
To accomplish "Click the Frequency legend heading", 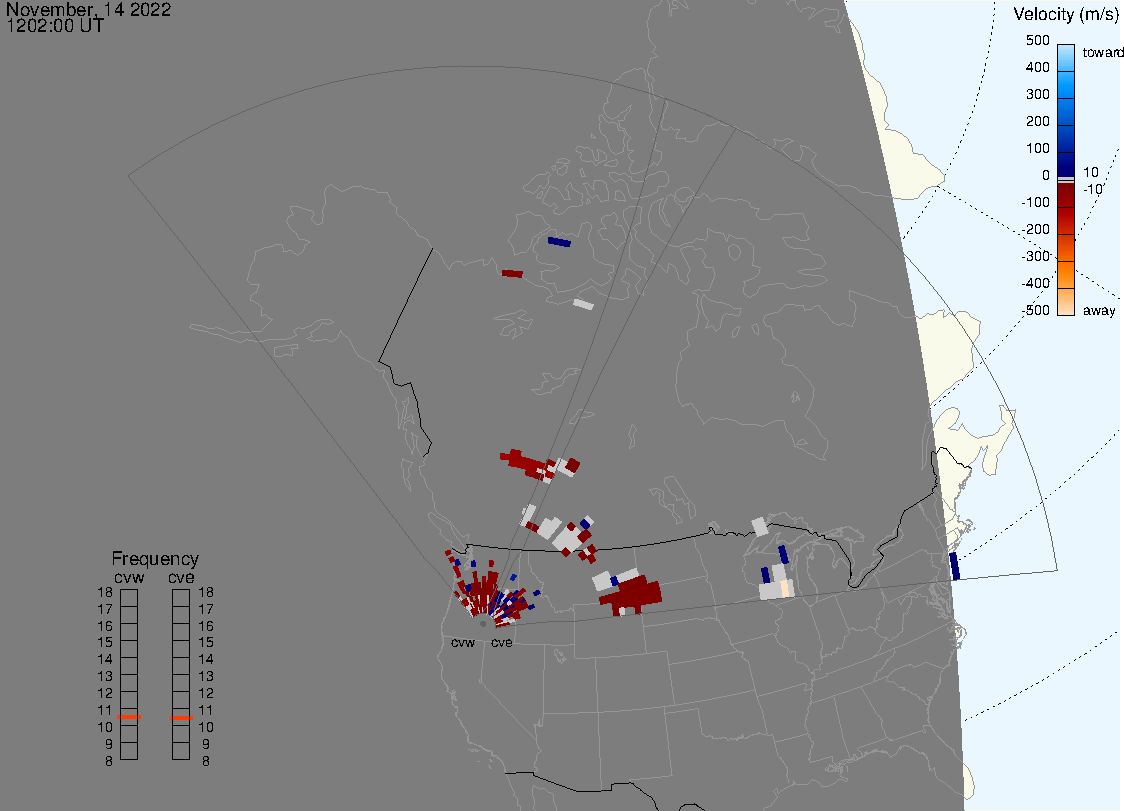I will click(x=155, y=559).
